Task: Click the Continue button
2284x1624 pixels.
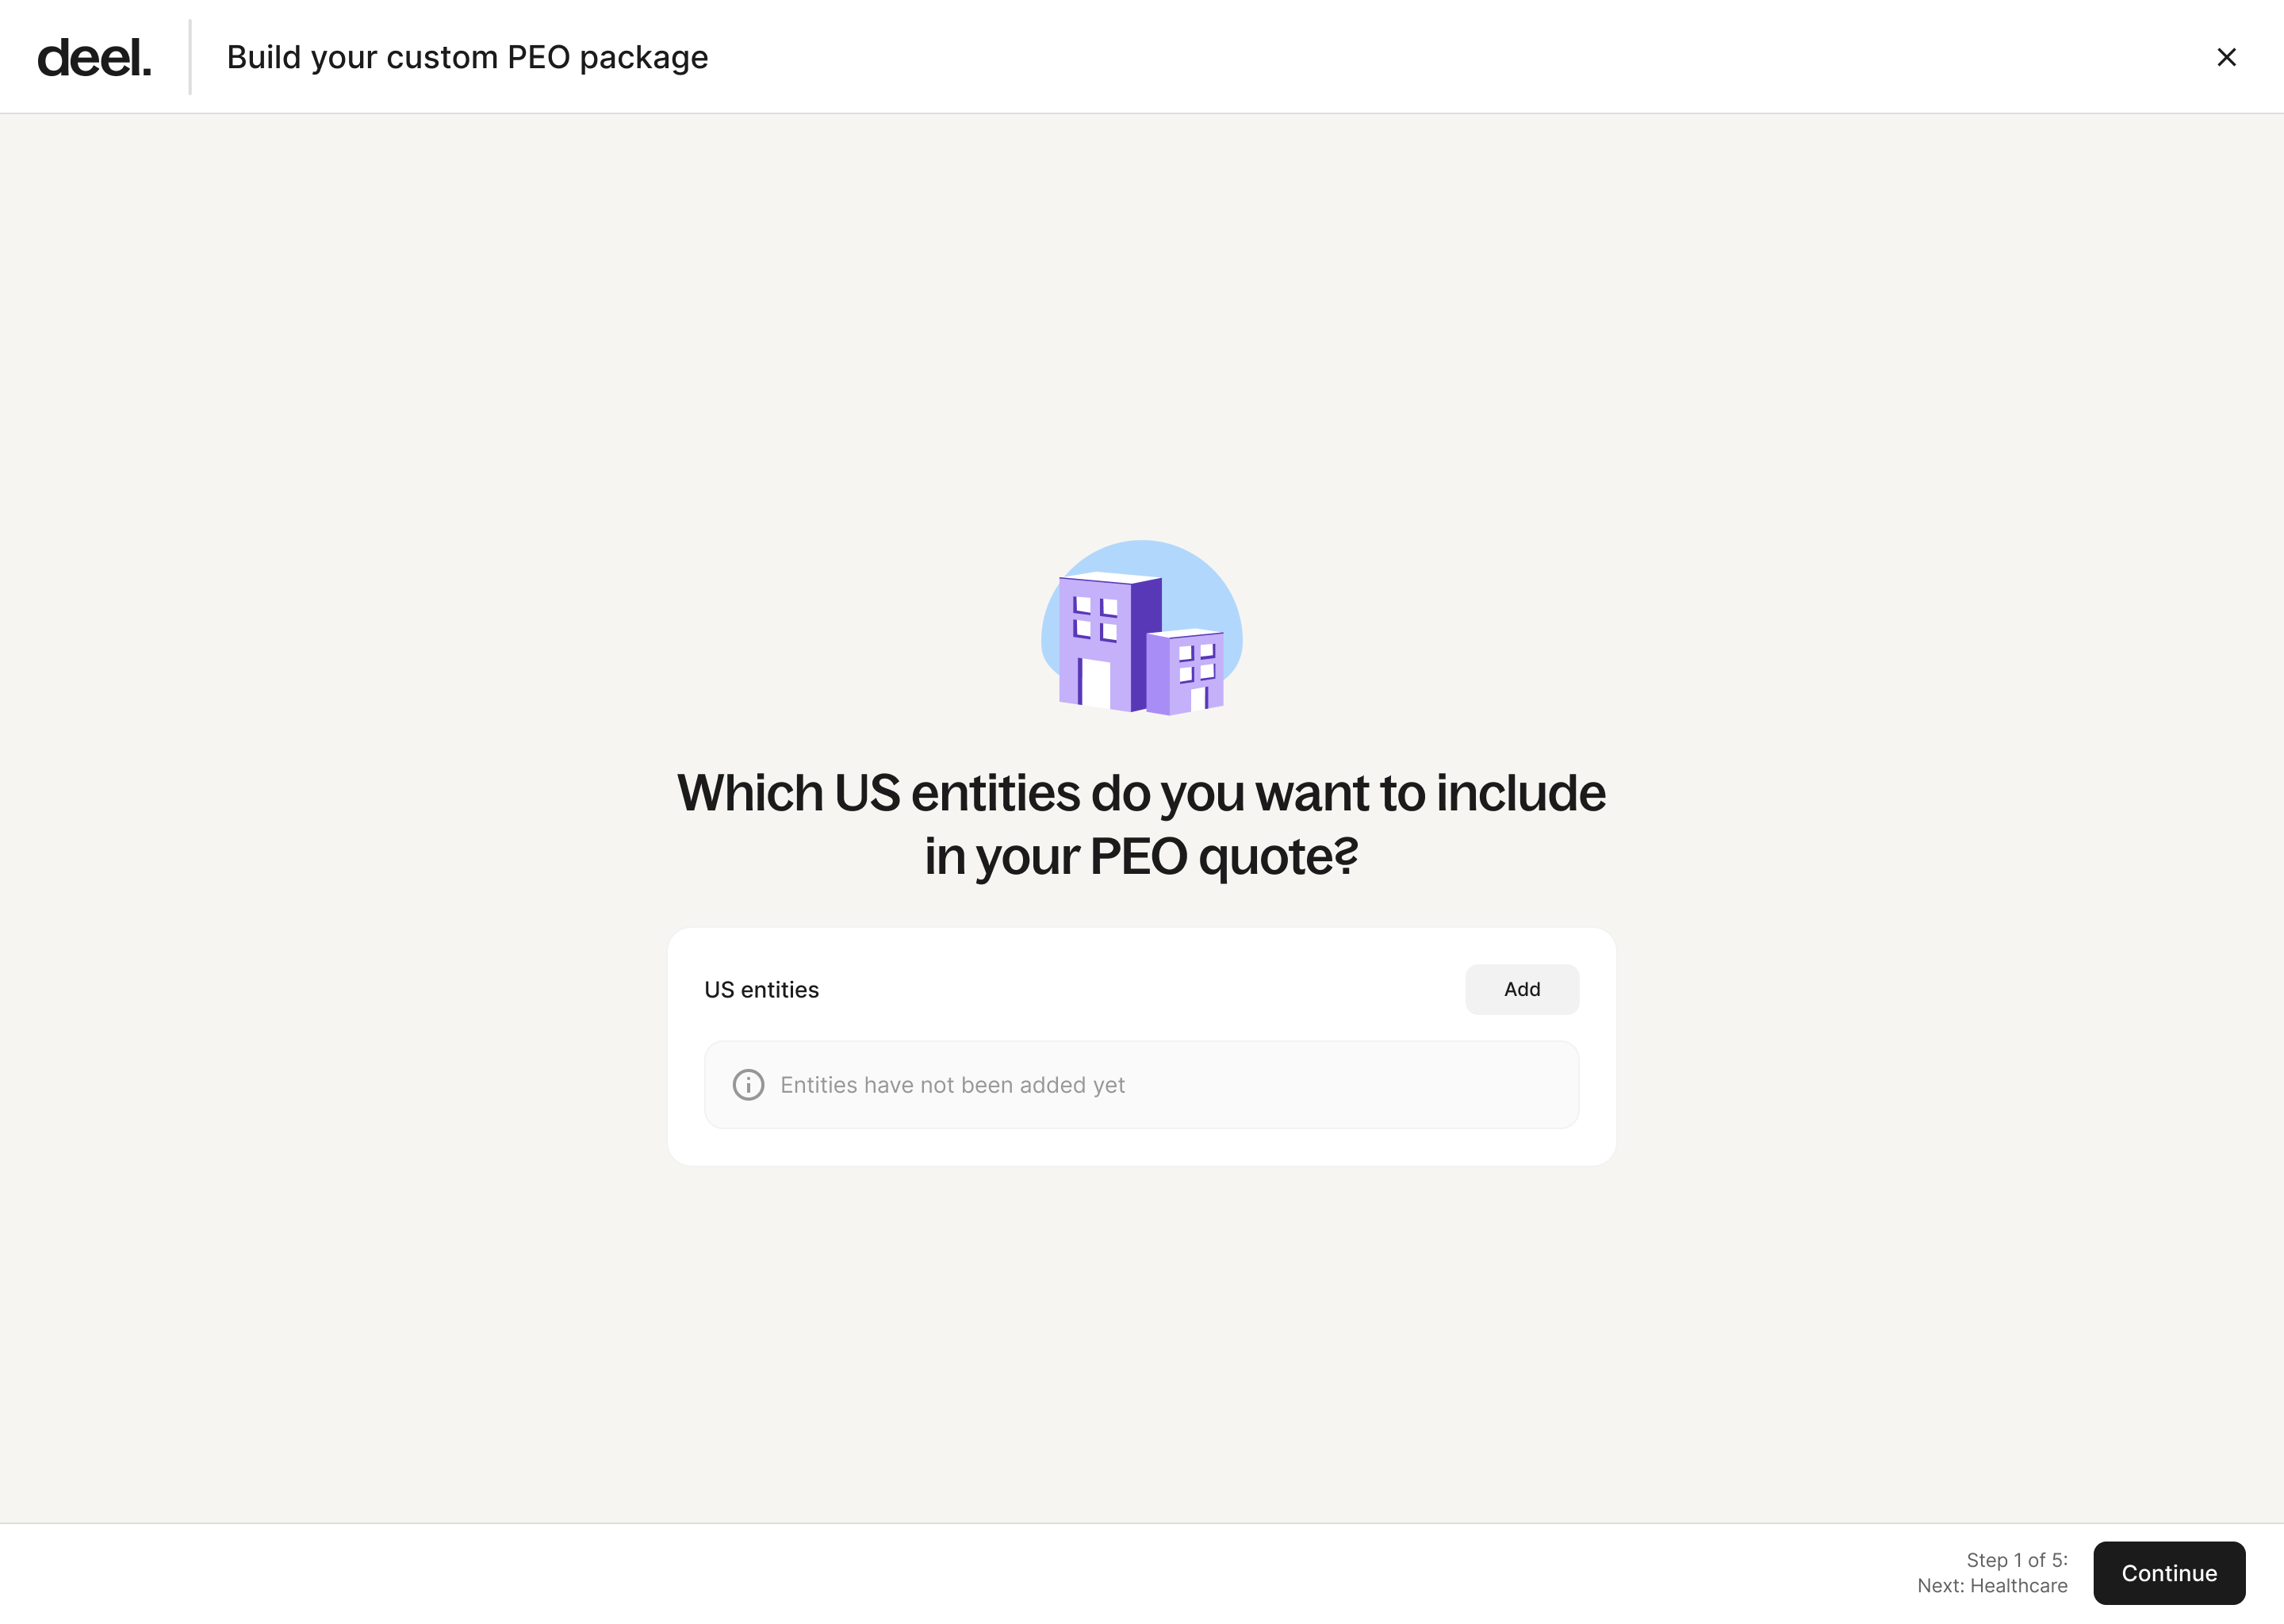Action: click(x=2169, y=1573)
